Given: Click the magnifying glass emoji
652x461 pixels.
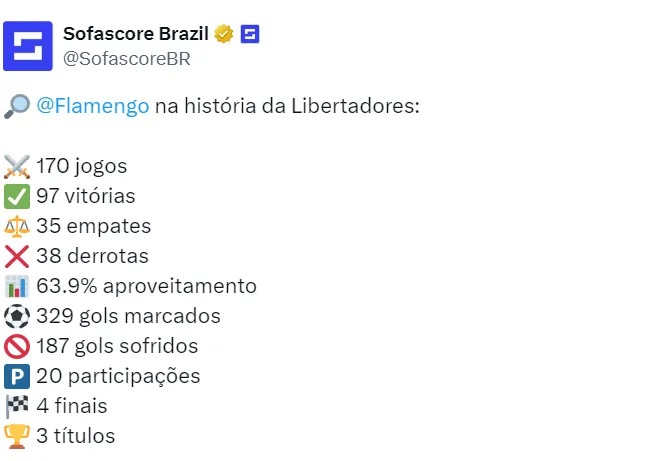Looking at the screenshot, I should 17,106.
